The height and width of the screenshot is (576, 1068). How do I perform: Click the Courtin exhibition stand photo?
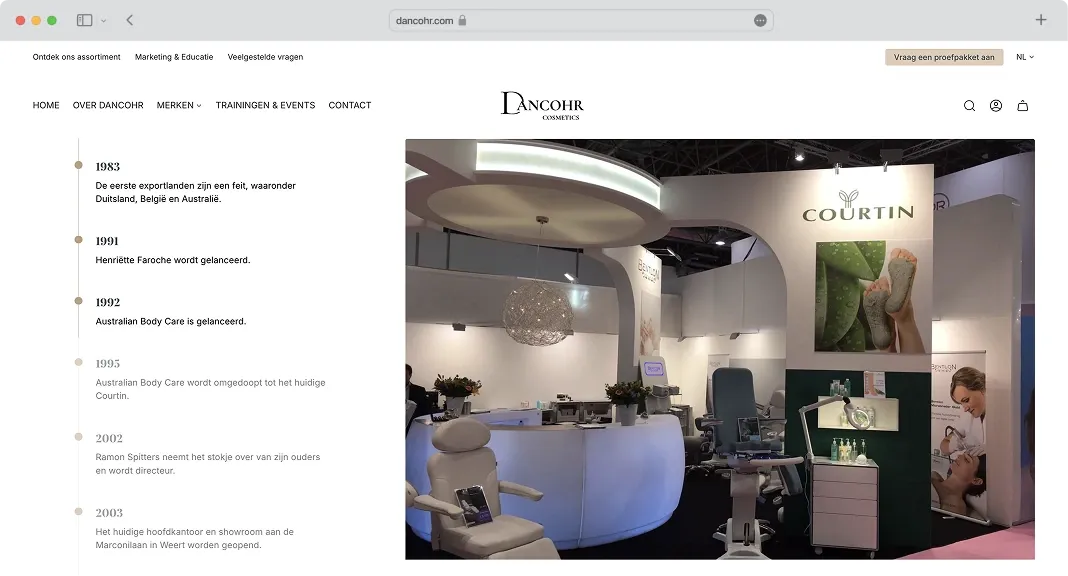pyautogui.click(x=720, y=349)
